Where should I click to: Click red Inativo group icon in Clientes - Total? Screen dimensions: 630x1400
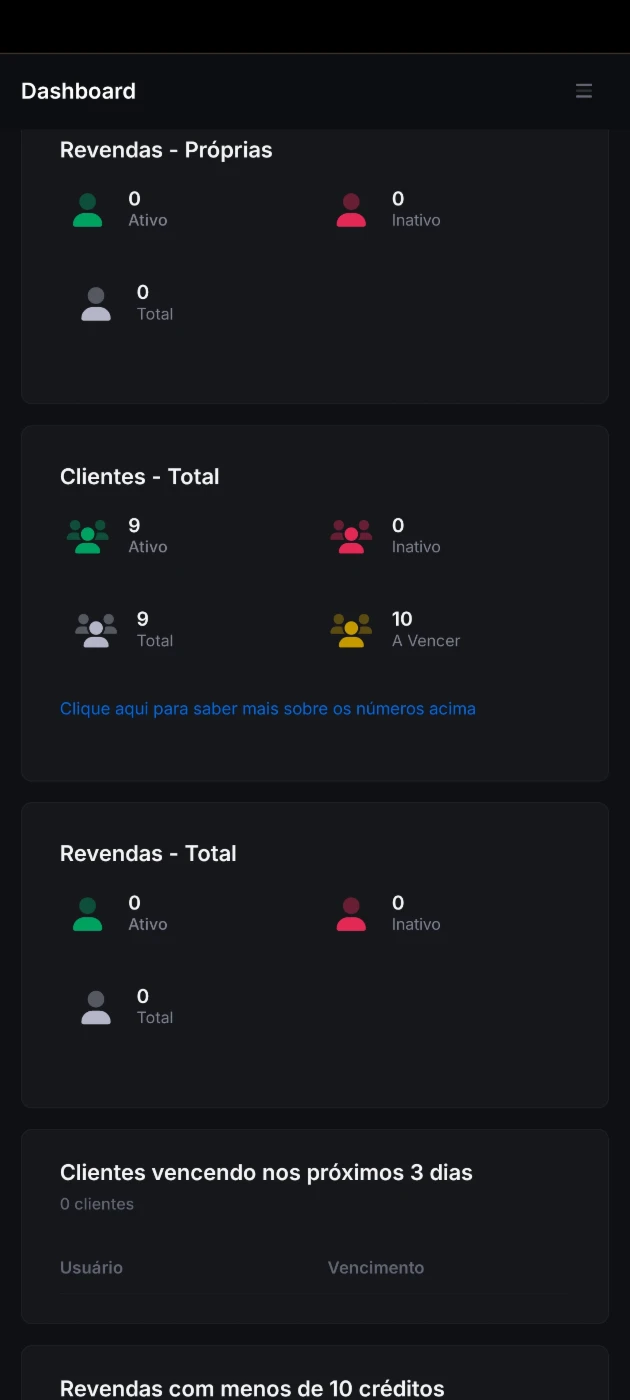click(x=351, y=537)
